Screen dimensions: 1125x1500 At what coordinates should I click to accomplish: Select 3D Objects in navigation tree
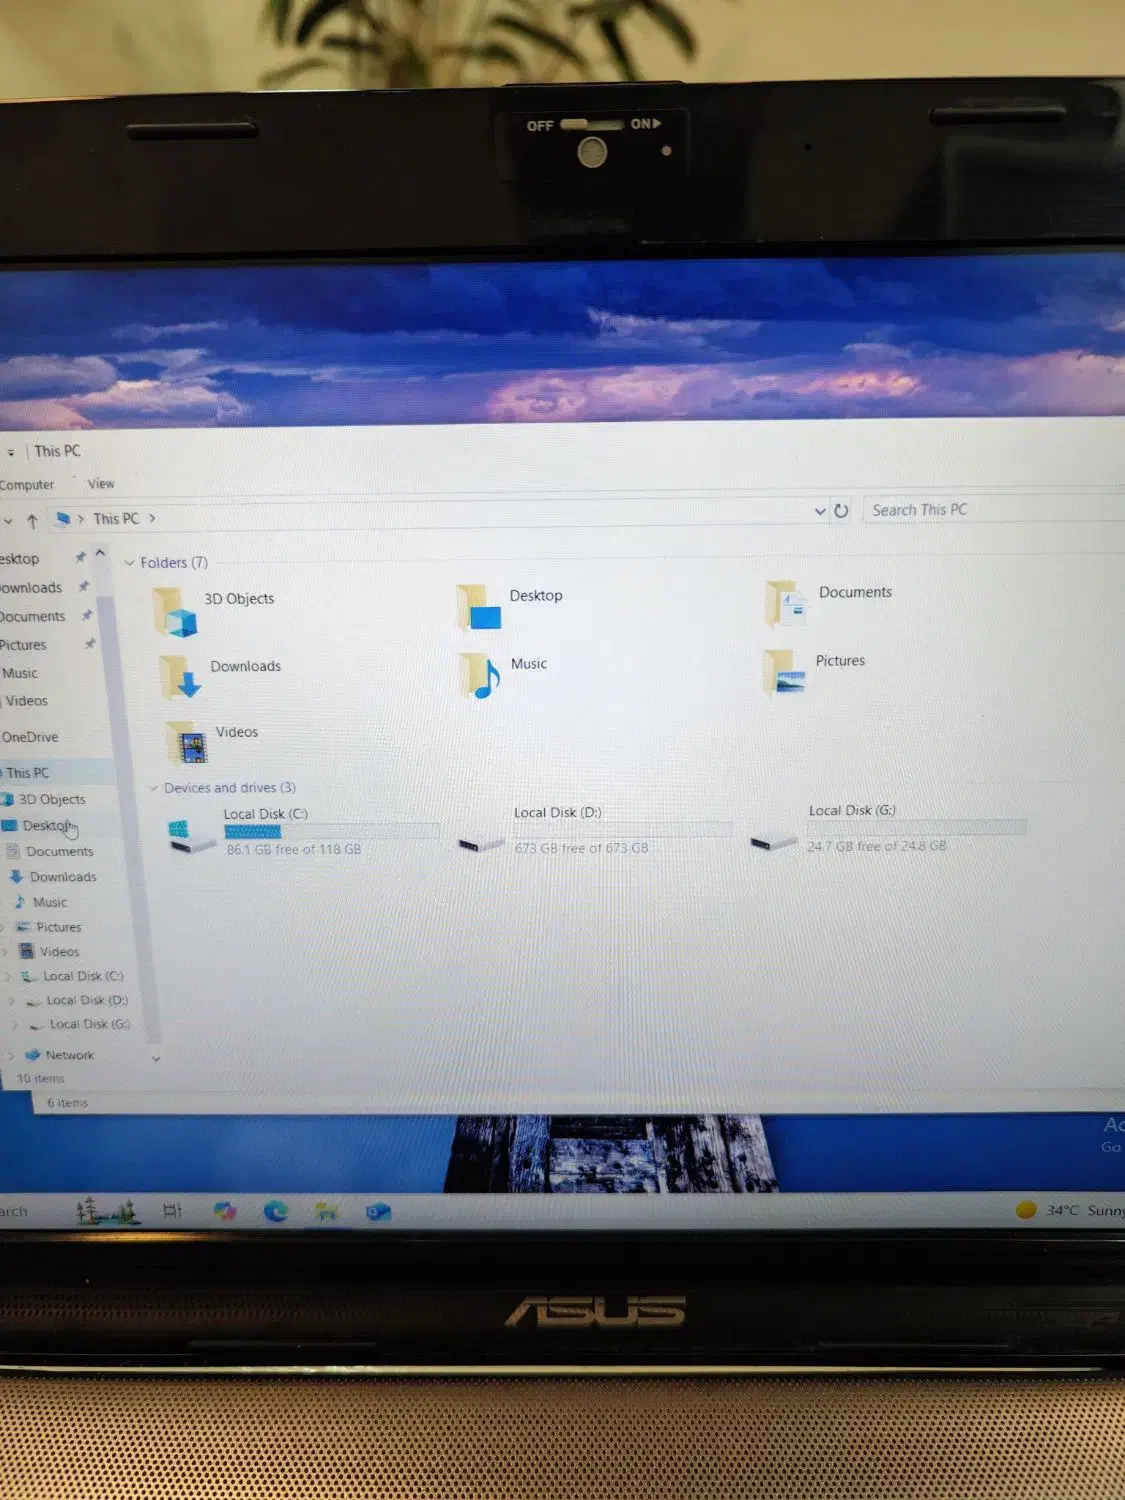[52, 799]
